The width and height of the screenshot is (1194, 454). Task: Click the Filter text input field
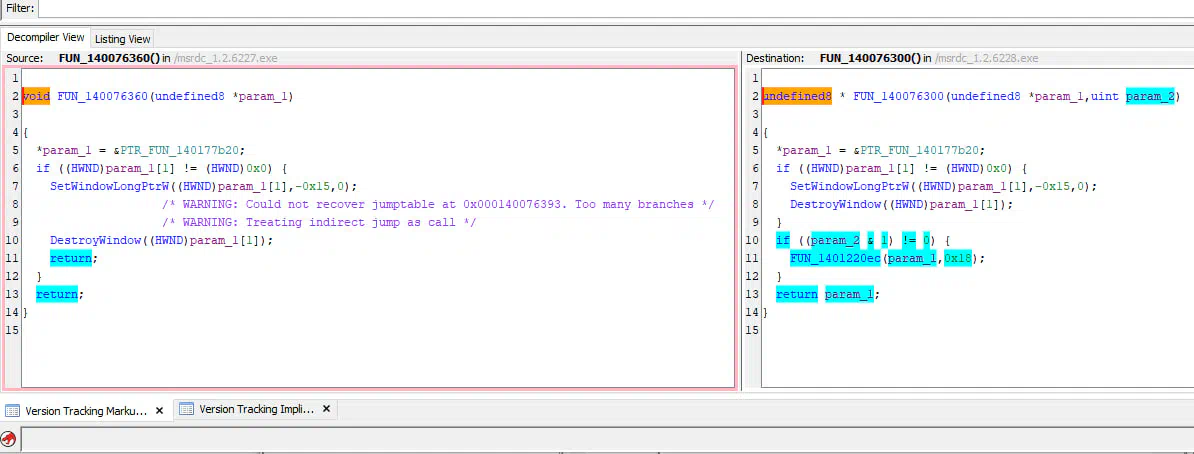pos(615,8)
